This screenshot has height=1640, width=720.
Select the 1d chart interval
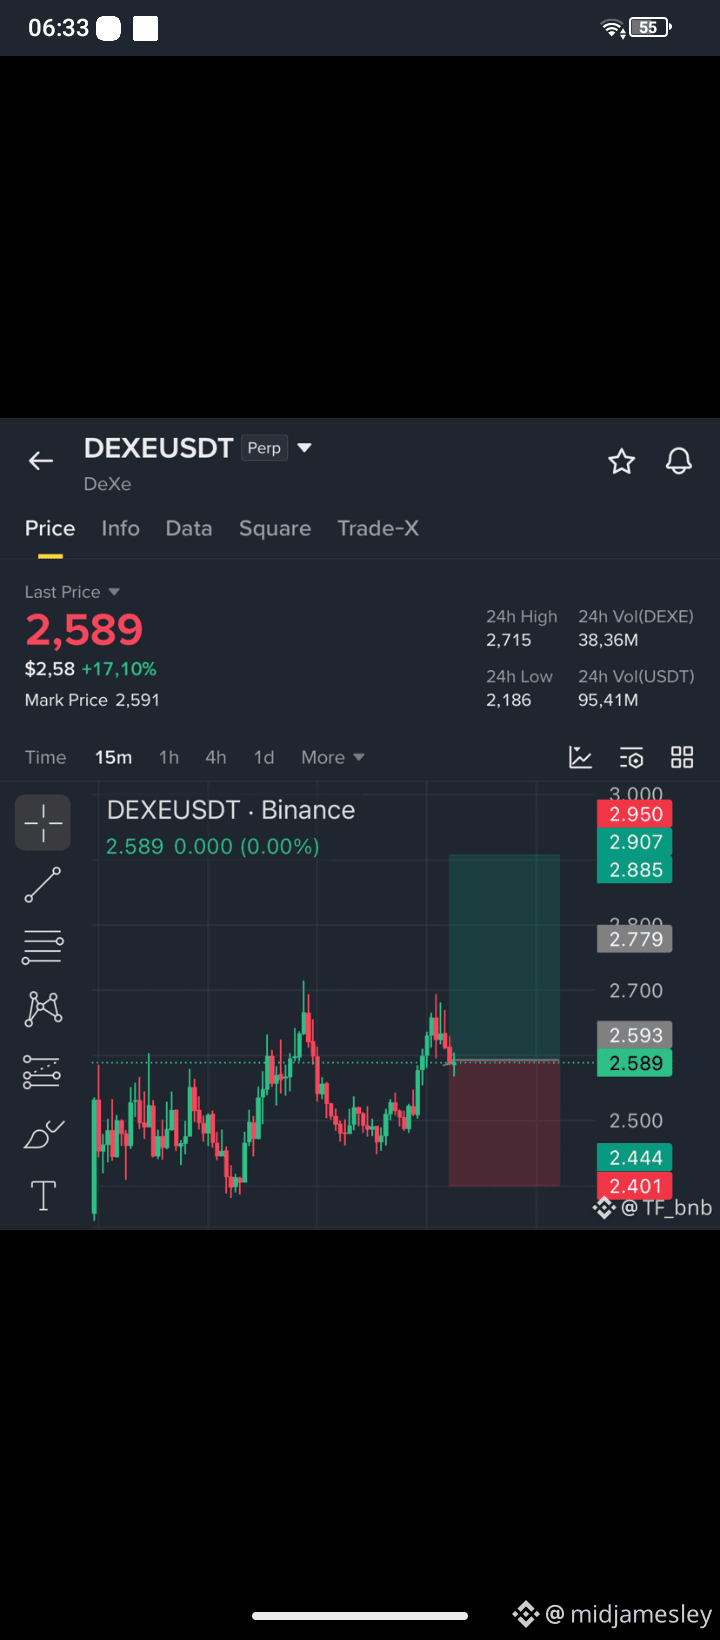264,757
